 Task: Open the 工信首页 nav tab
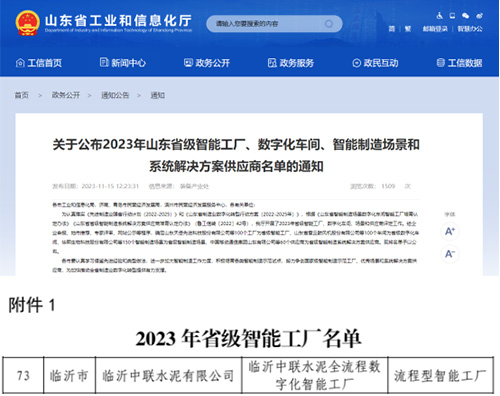[39, 63]
